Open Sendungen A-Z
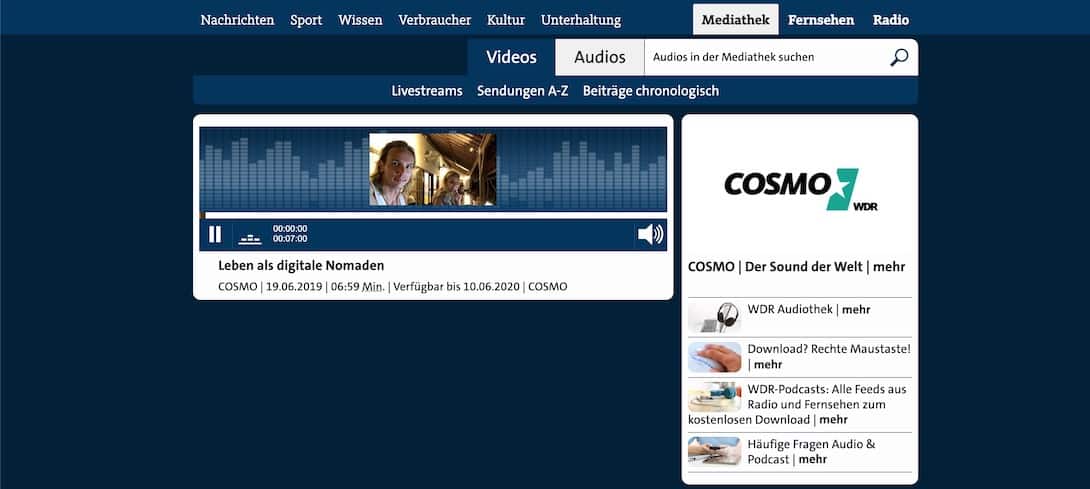Image resolution: width=1090 pixels, height=489 pixels. coord(523,90)
